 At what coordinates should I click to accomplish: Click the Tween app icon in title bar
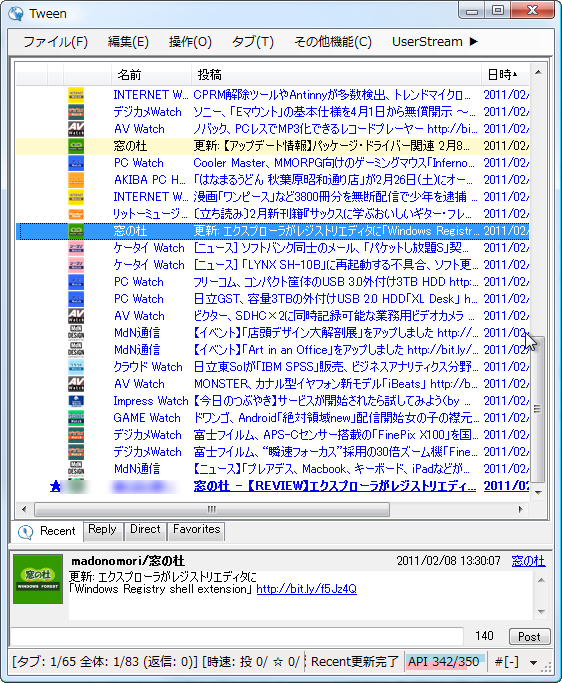point(16,14)
